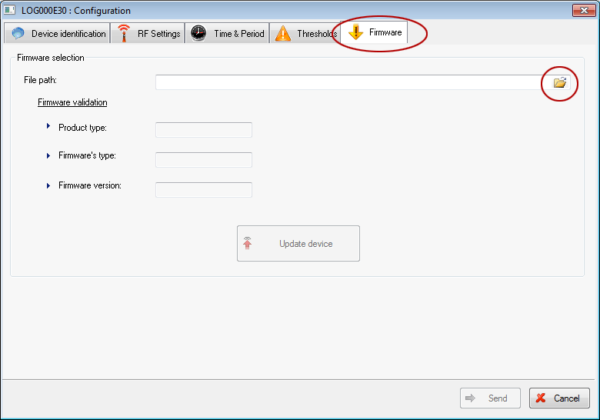Click the warning triangle icon on Thresholds tab
Image resolution: width=600 pixels, height=420 pixels.
(283, 34)
